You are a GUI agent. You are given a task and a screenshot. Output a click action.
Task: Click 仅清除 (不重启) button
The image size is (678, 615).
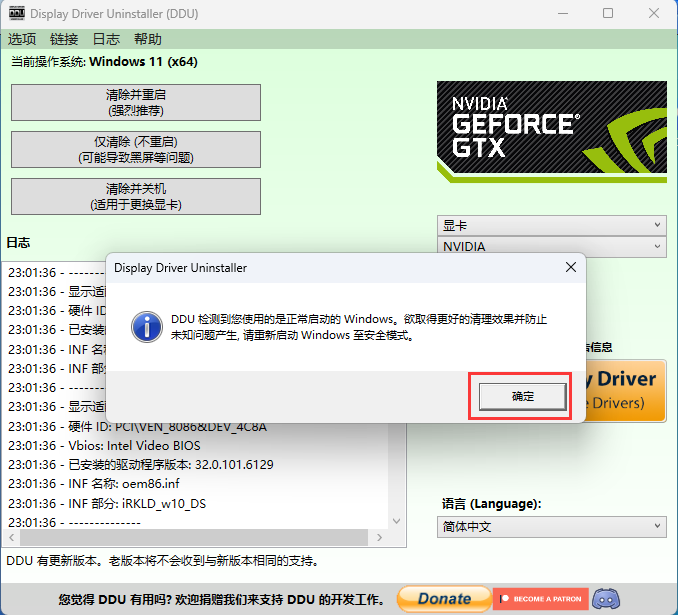tap(136, 149)
